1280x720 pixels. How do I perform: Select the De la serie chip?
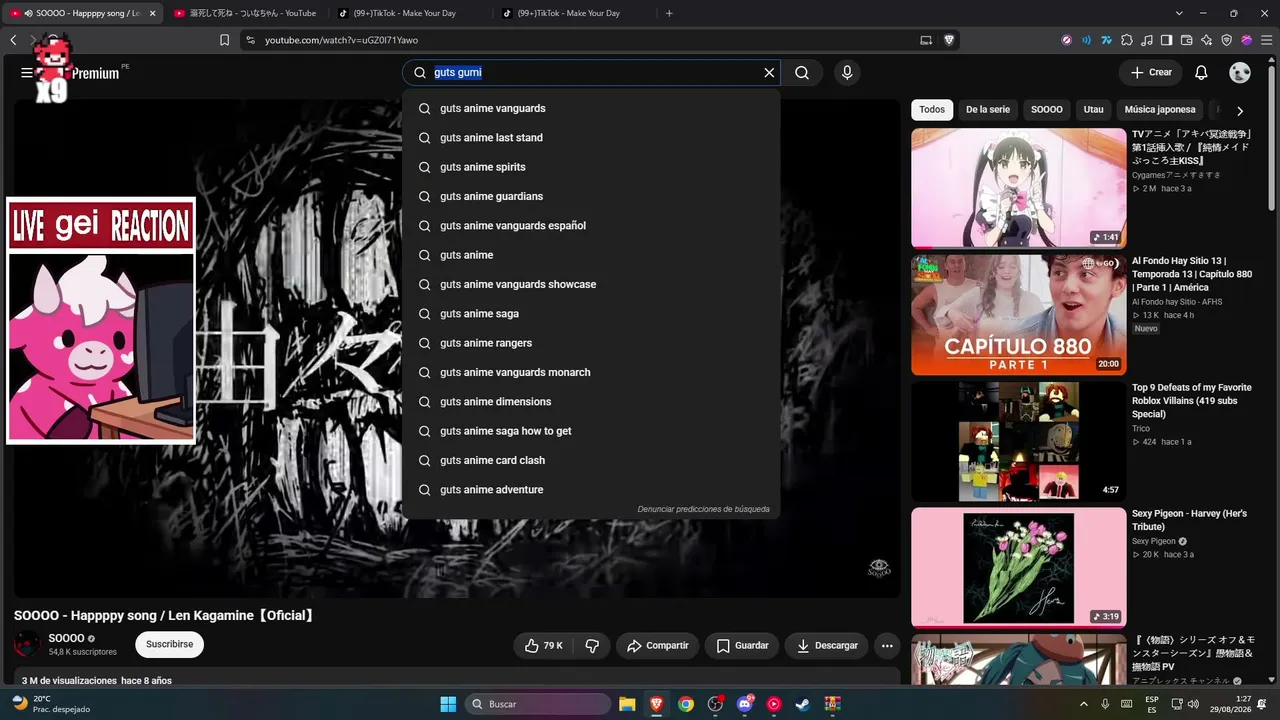tap(988, 110)
